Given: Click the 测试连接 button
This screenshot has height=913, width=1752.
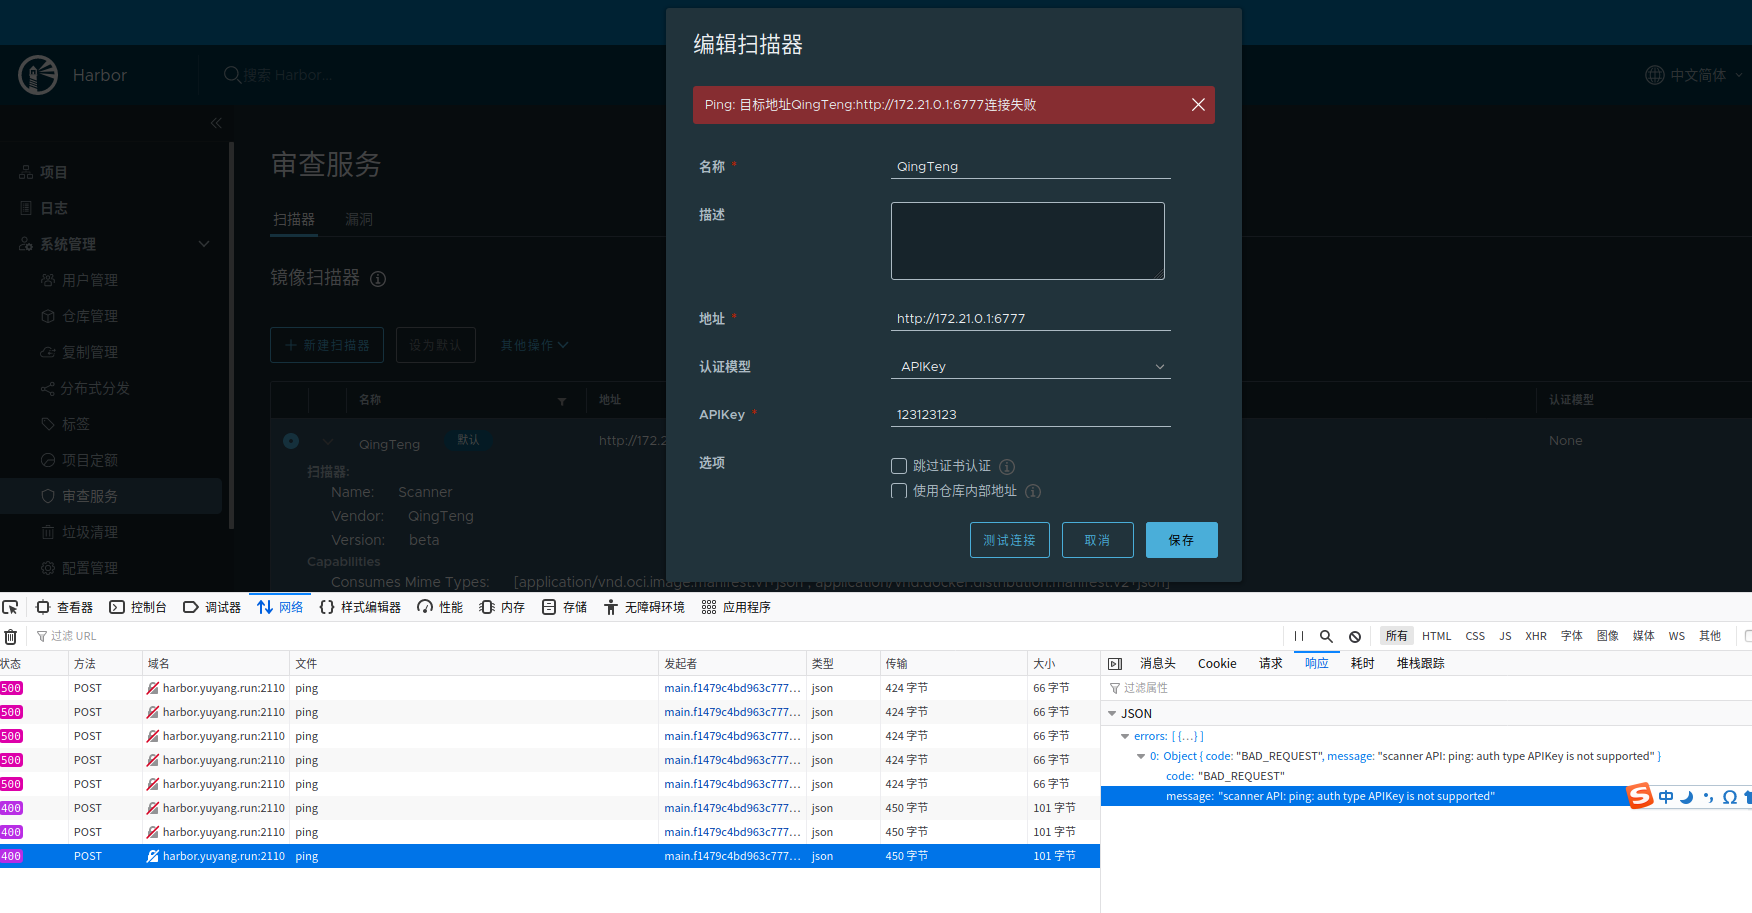Looking at the screenshot, I should (1009, 540).
